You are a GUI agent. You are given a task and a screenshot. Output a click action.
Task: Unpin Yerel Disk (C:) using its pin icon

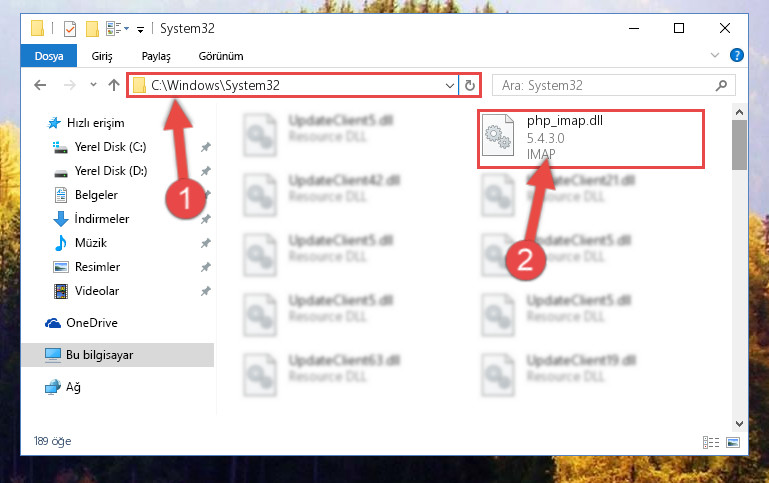pyautogui.click(x=205, y=147)
